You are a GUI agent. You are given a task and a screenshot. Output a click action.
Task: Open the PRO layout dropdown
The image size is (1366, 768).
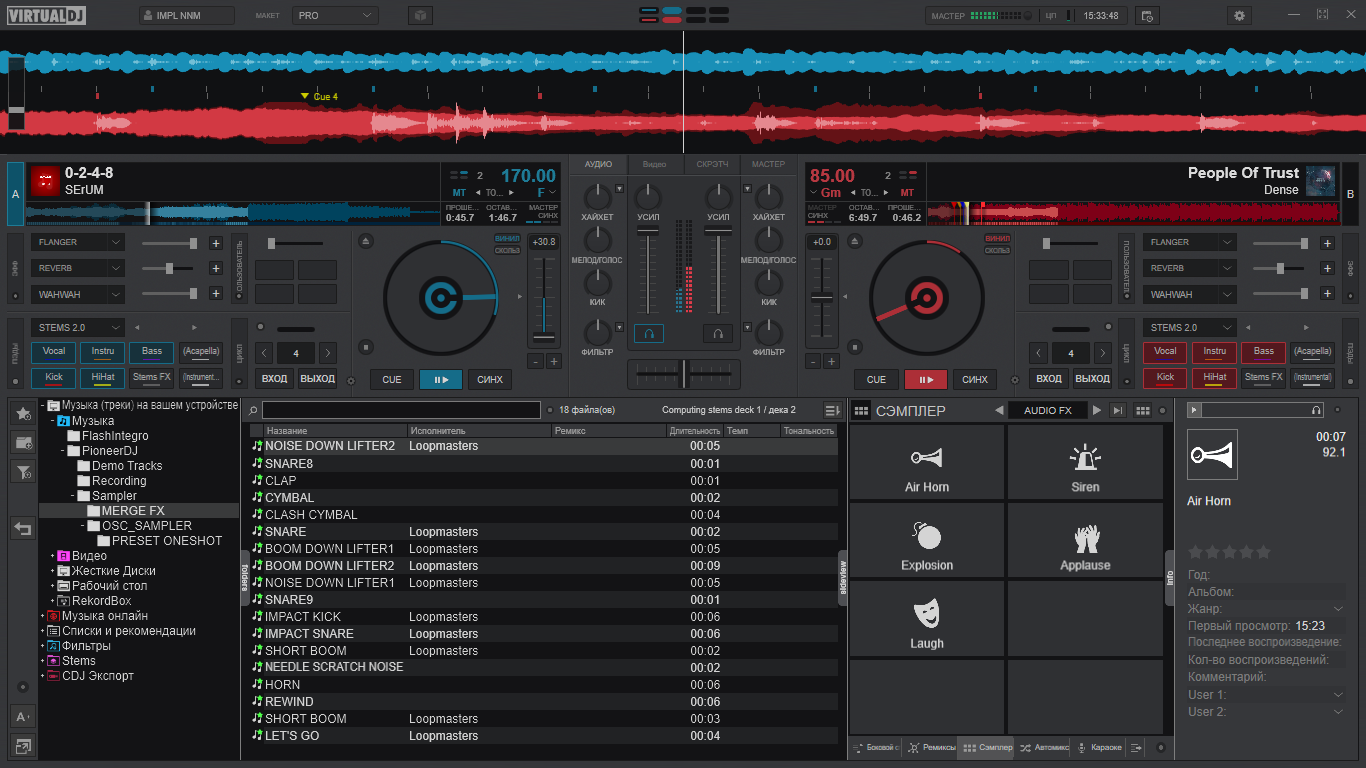click(335, 16)
